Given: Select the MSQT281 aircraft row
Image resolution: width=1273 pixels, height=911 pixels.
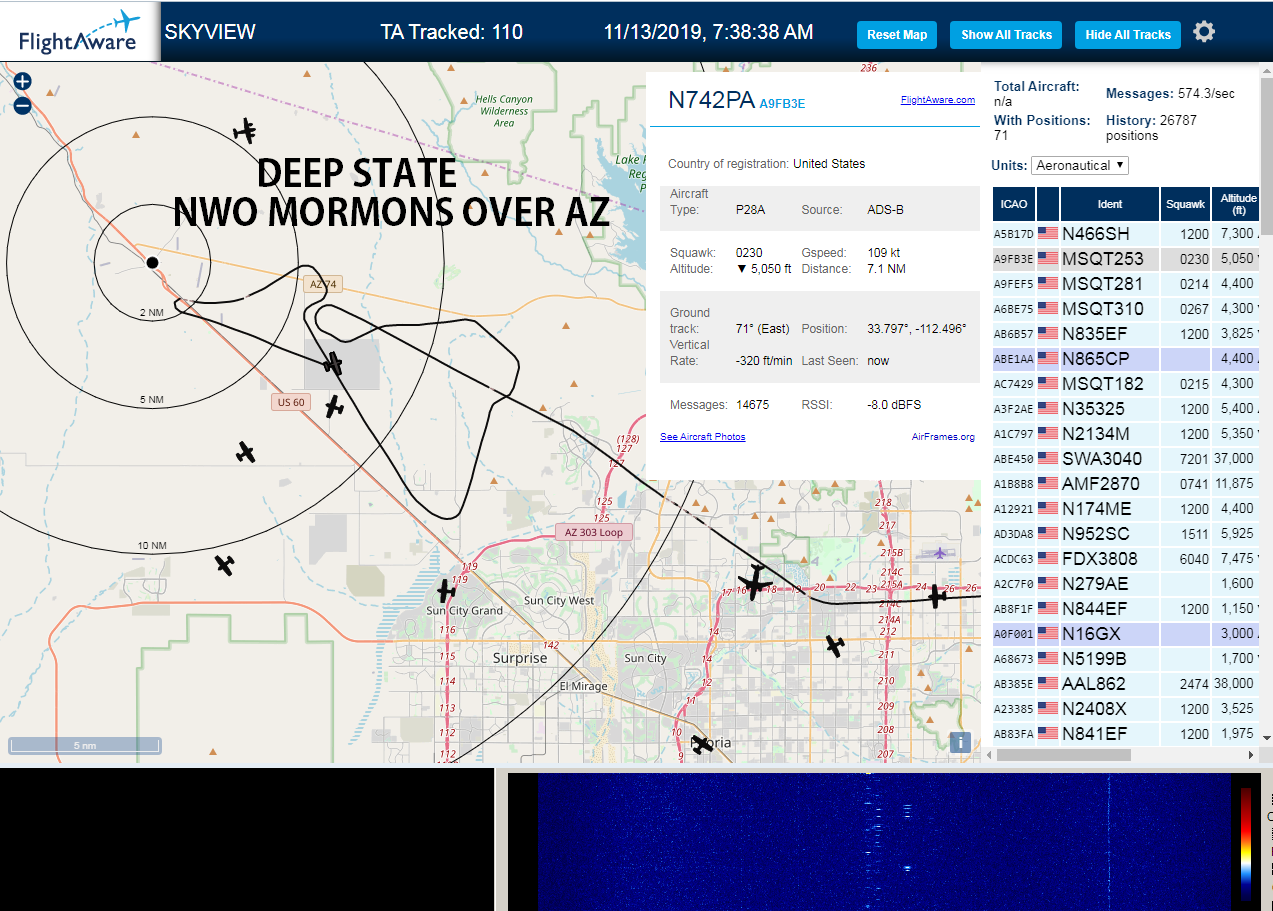Looking at the screenshot, I should 1126,283.
